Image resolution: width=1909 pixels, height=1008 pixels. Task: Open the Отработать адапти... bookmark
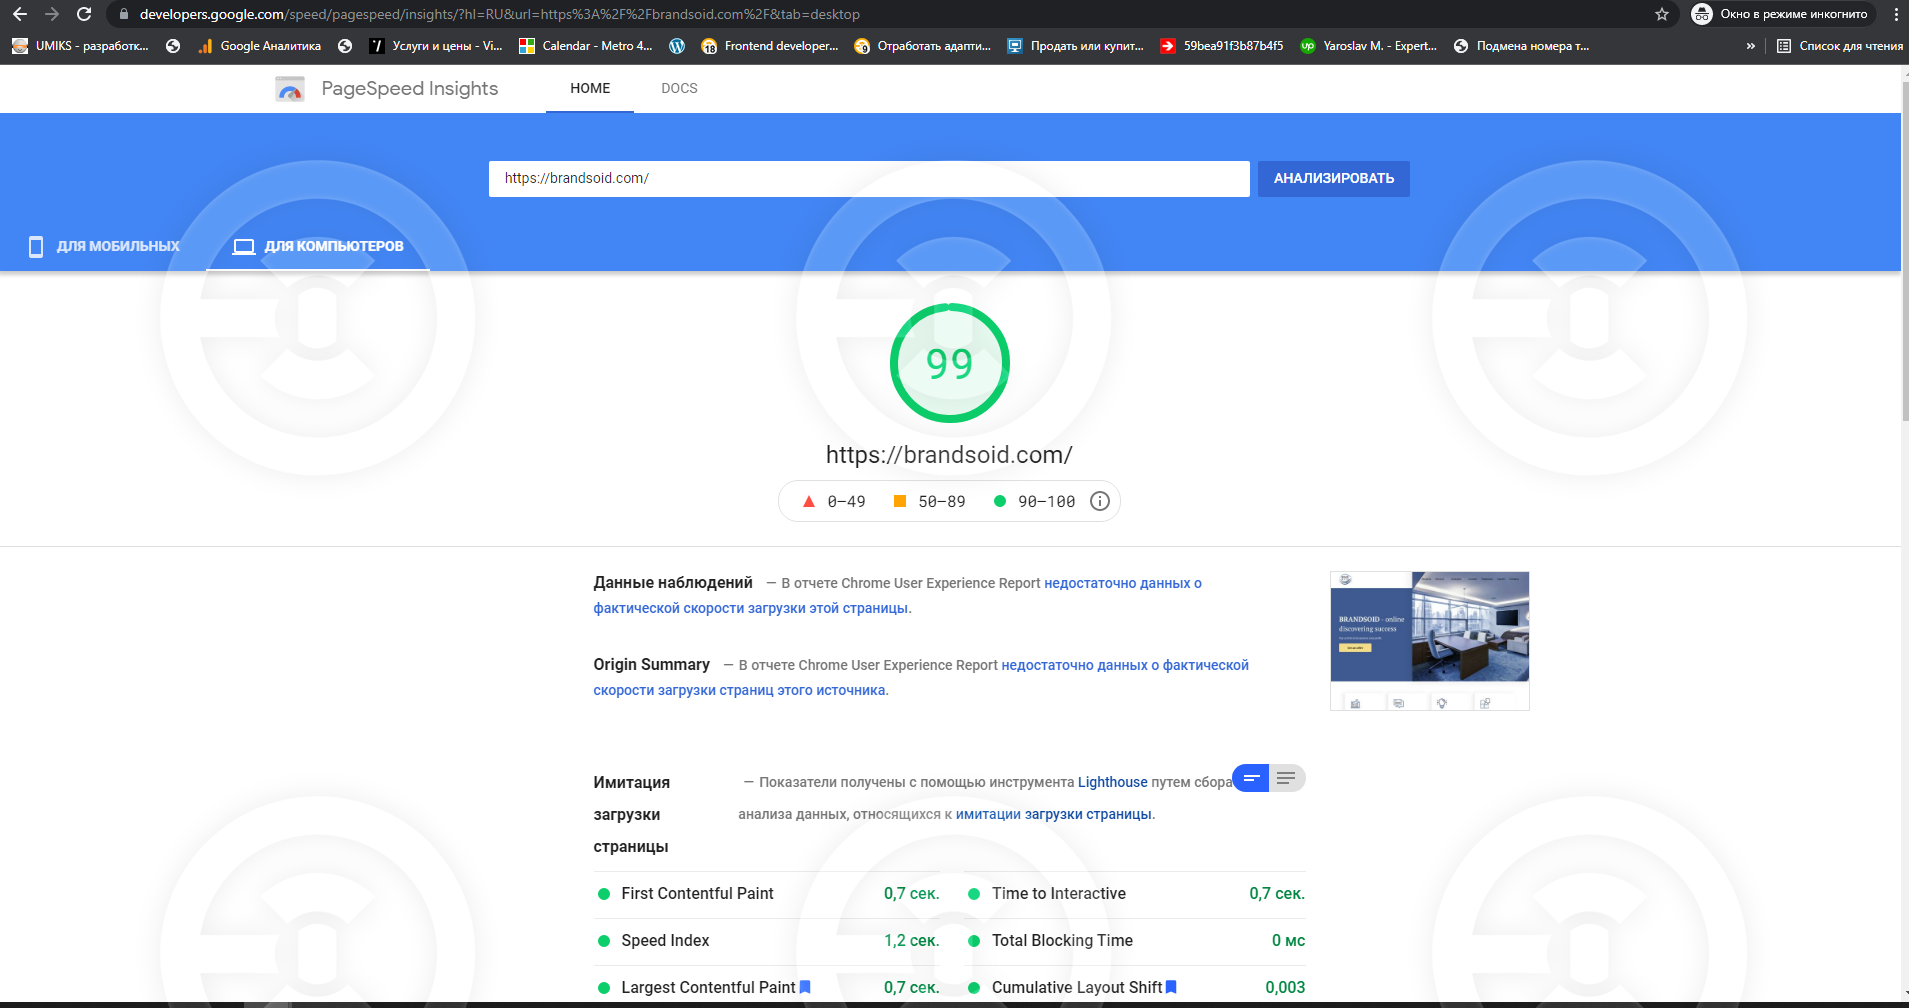[923, 46]
